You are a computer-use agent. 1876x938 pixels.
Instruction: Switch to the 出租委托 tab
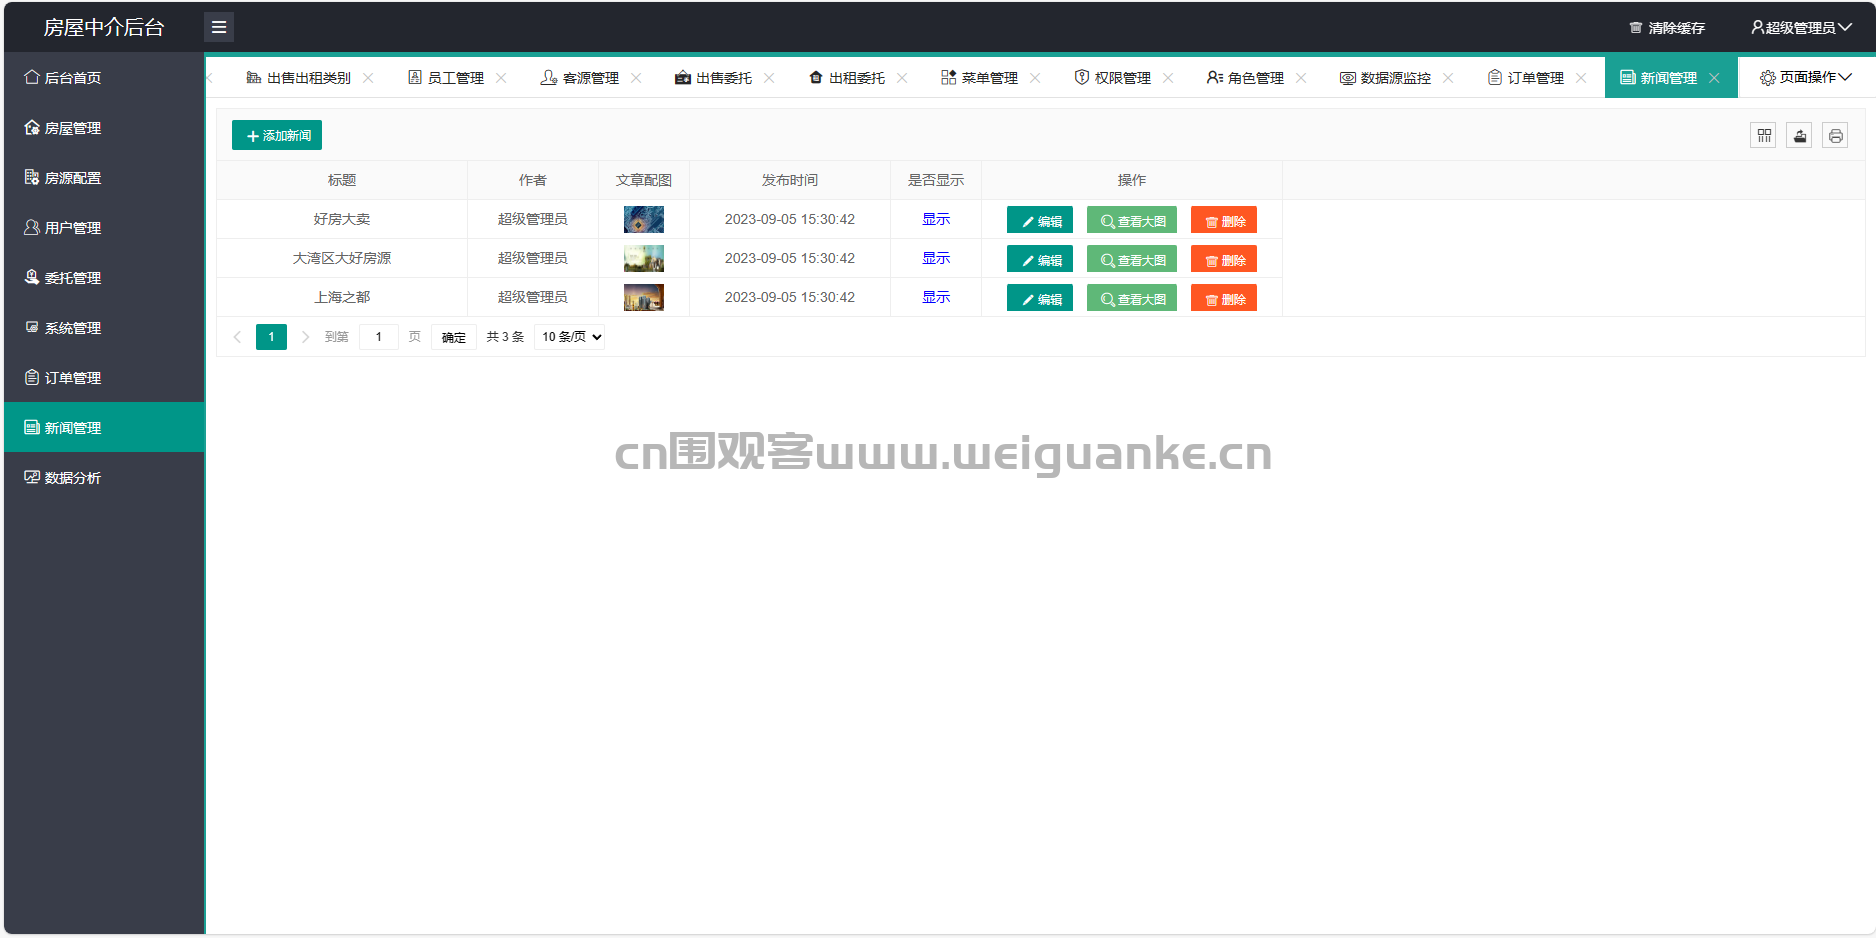847,78
